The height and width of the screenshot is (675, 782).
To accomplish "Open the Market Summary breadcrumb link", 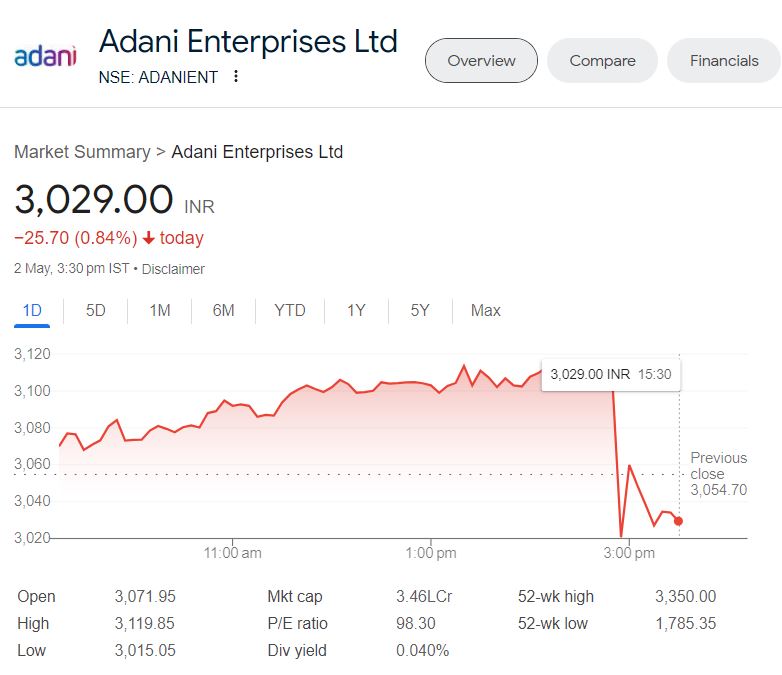I will click(82, 152).
